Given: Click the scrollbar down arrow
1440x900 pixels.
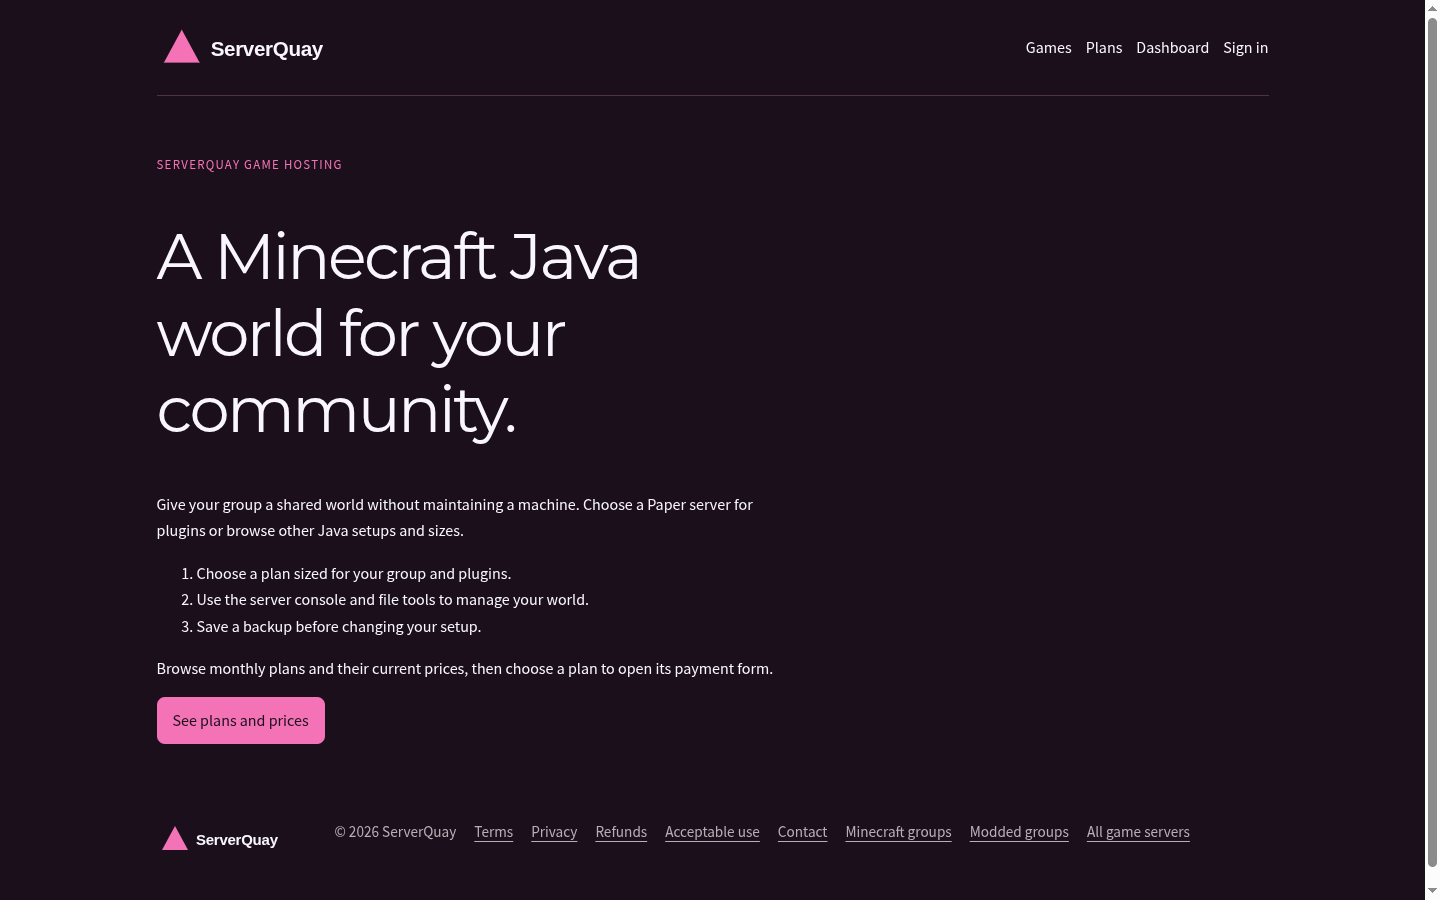Looking at the screenshot, I should (x=1432, y=891).
